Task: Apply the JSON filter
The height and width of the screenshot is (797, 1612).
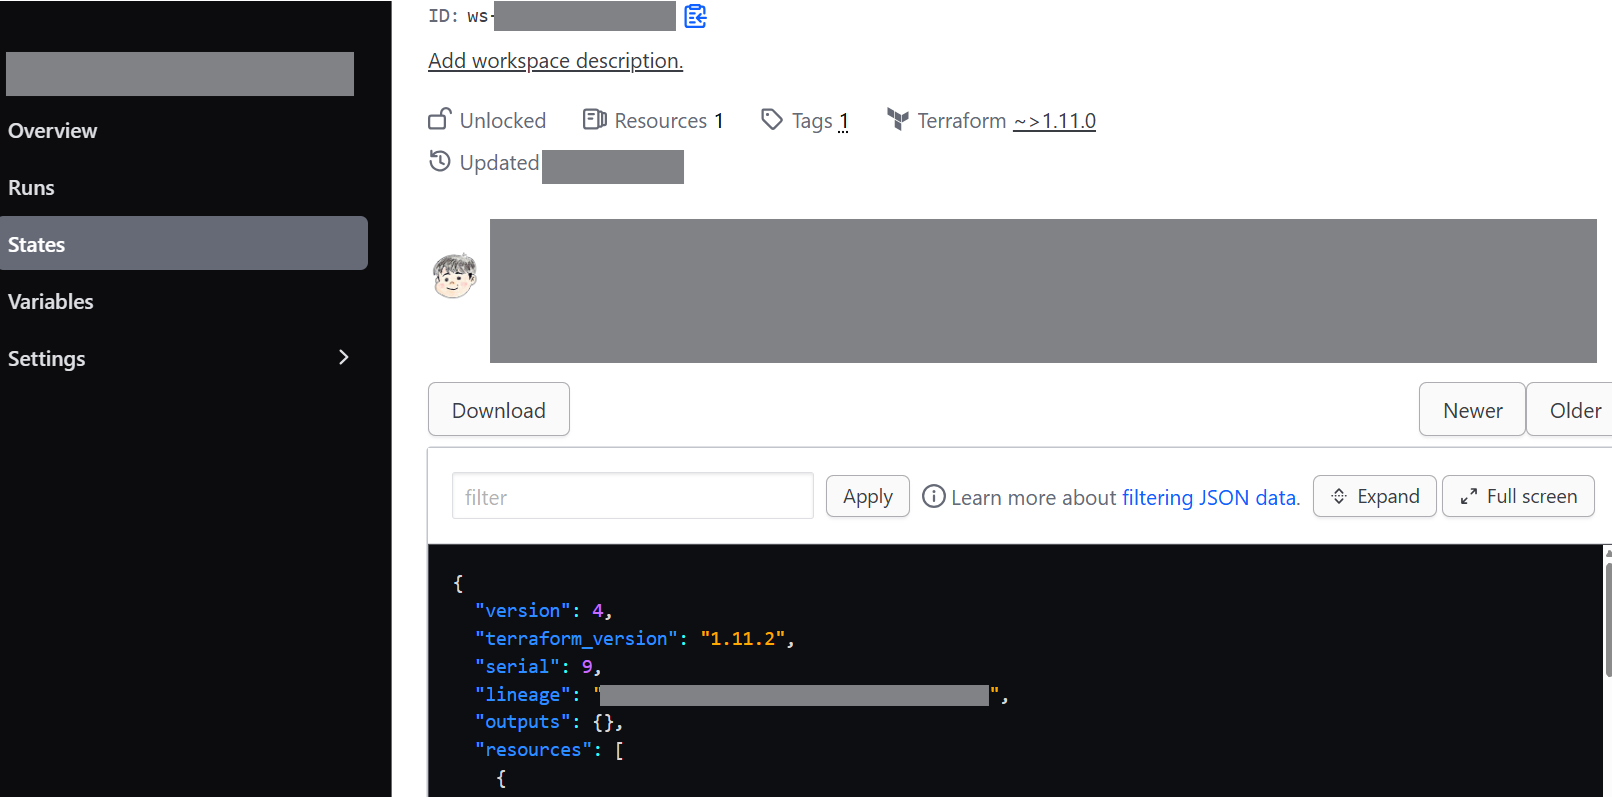Action: tap(868, 496)
